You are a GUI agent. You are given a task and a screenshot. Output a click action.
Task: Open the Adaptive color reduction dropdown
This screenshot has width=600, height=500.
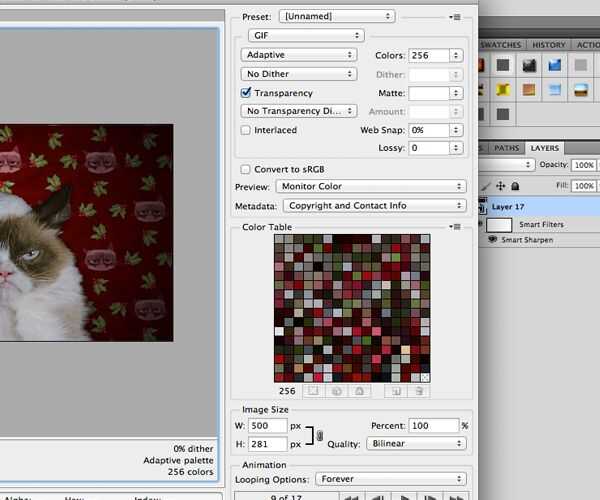click(x=299, y=55)
